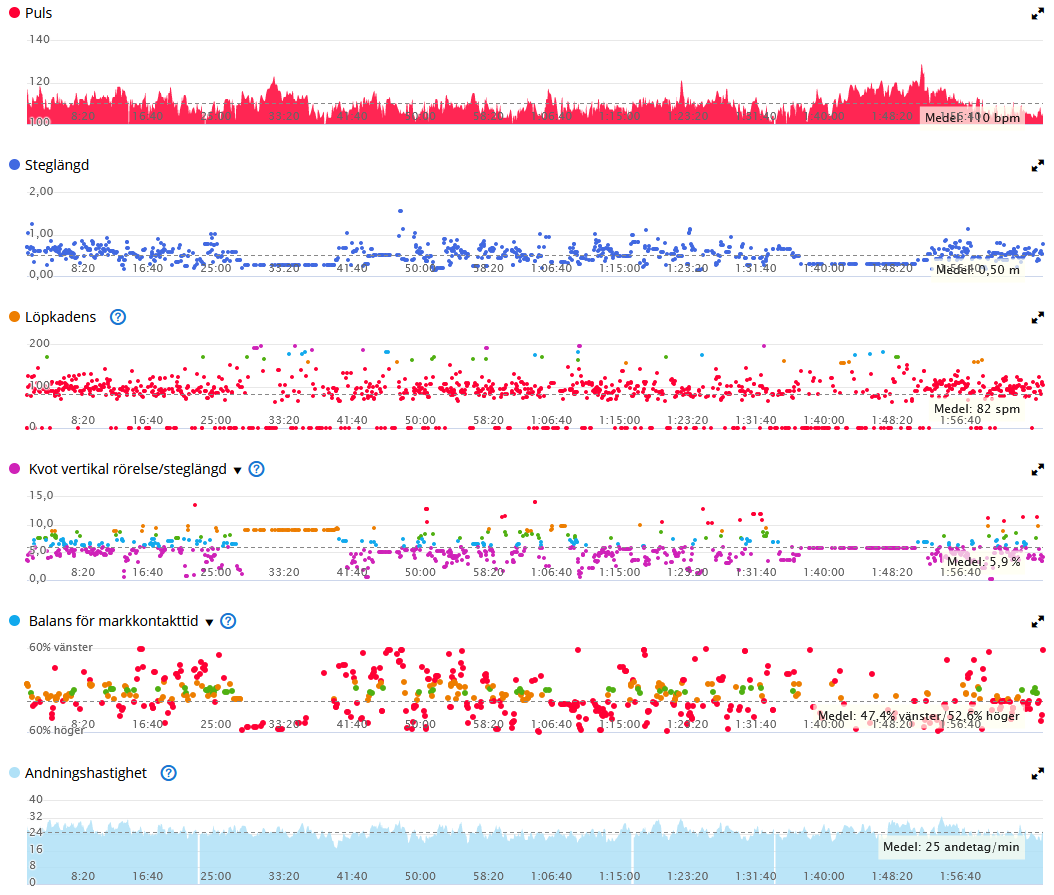Viewport: 1054px width, 895px height.
Task: Expand the Löpkadens chart to fullscreen
Action: click(1038, 317)
